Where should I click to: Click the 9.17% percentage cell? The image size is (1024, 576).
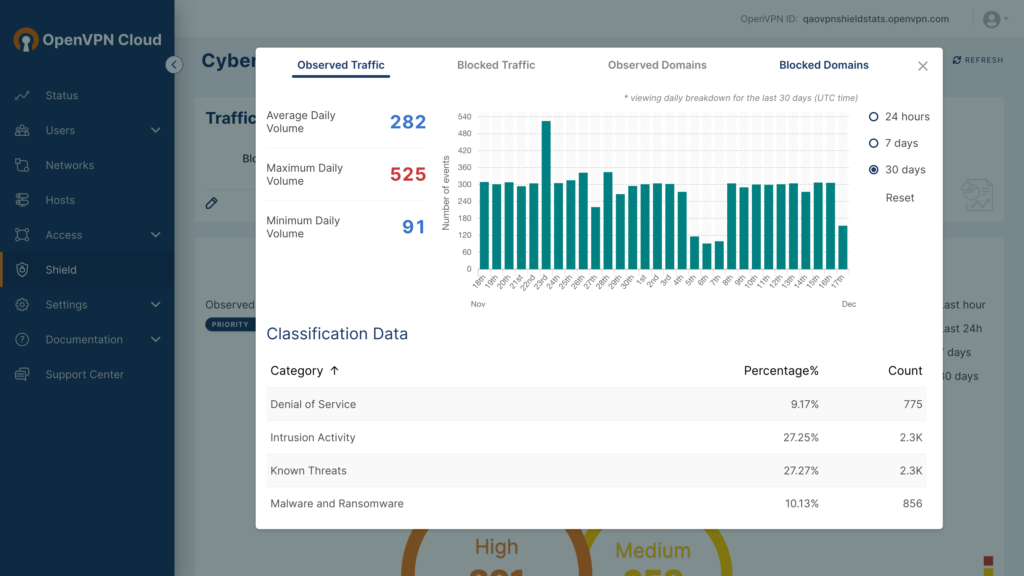(805, 404)
